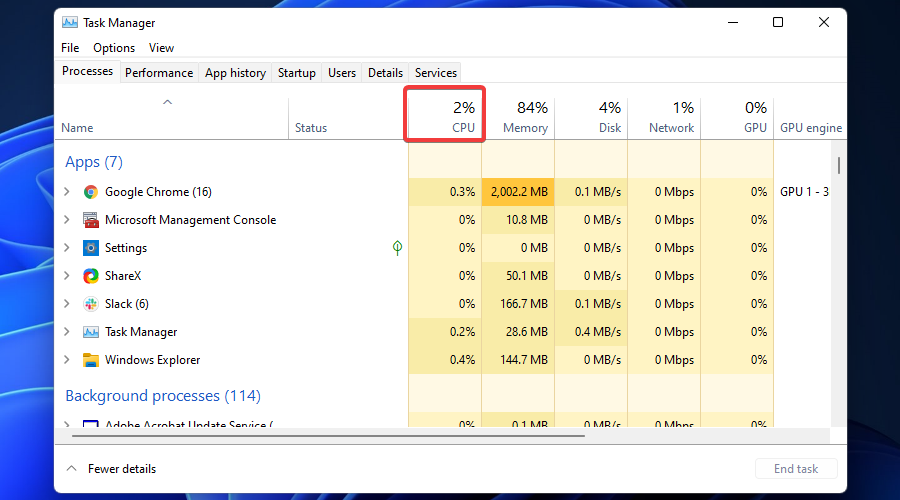The image size is (900, 500).
Task: Switch to the Startup tab
Action: tap(297, 73)
